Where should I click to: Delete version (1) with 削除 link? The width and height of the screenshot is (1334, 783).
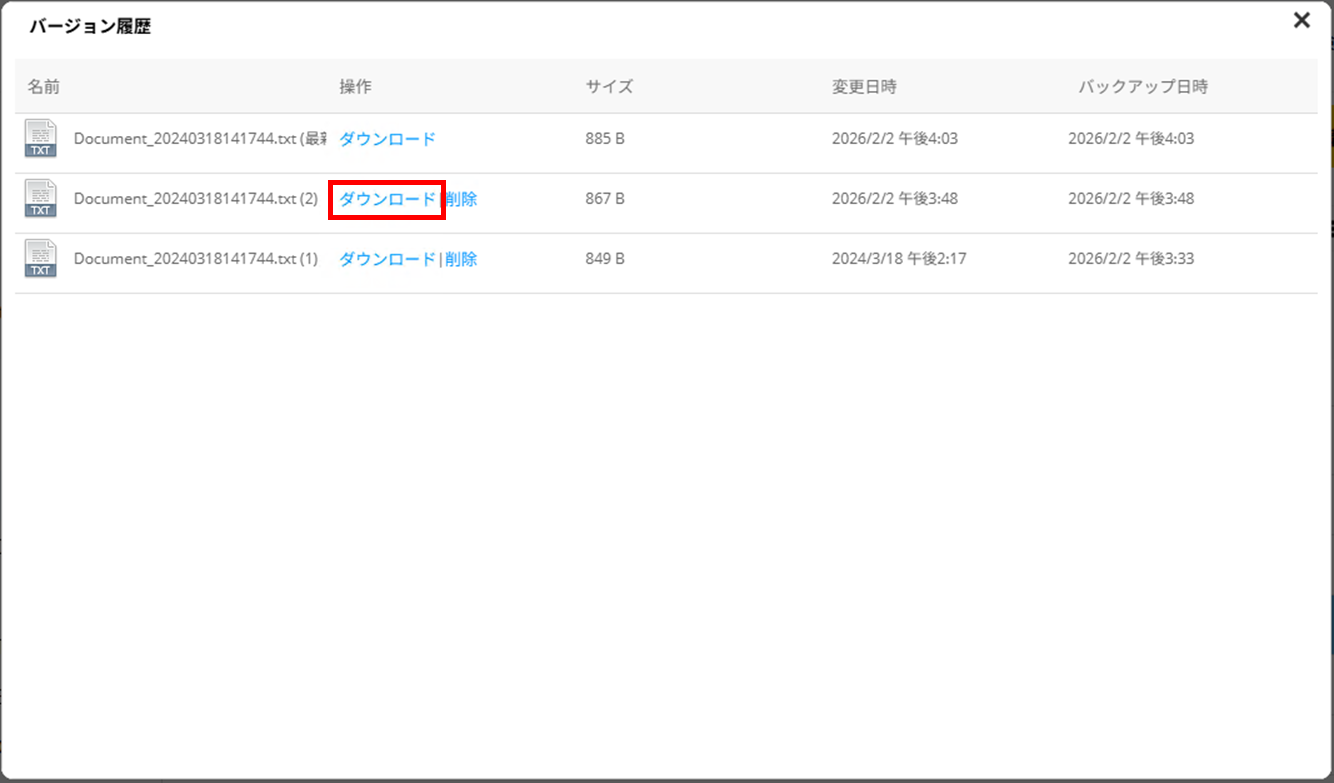coord(461,259)
